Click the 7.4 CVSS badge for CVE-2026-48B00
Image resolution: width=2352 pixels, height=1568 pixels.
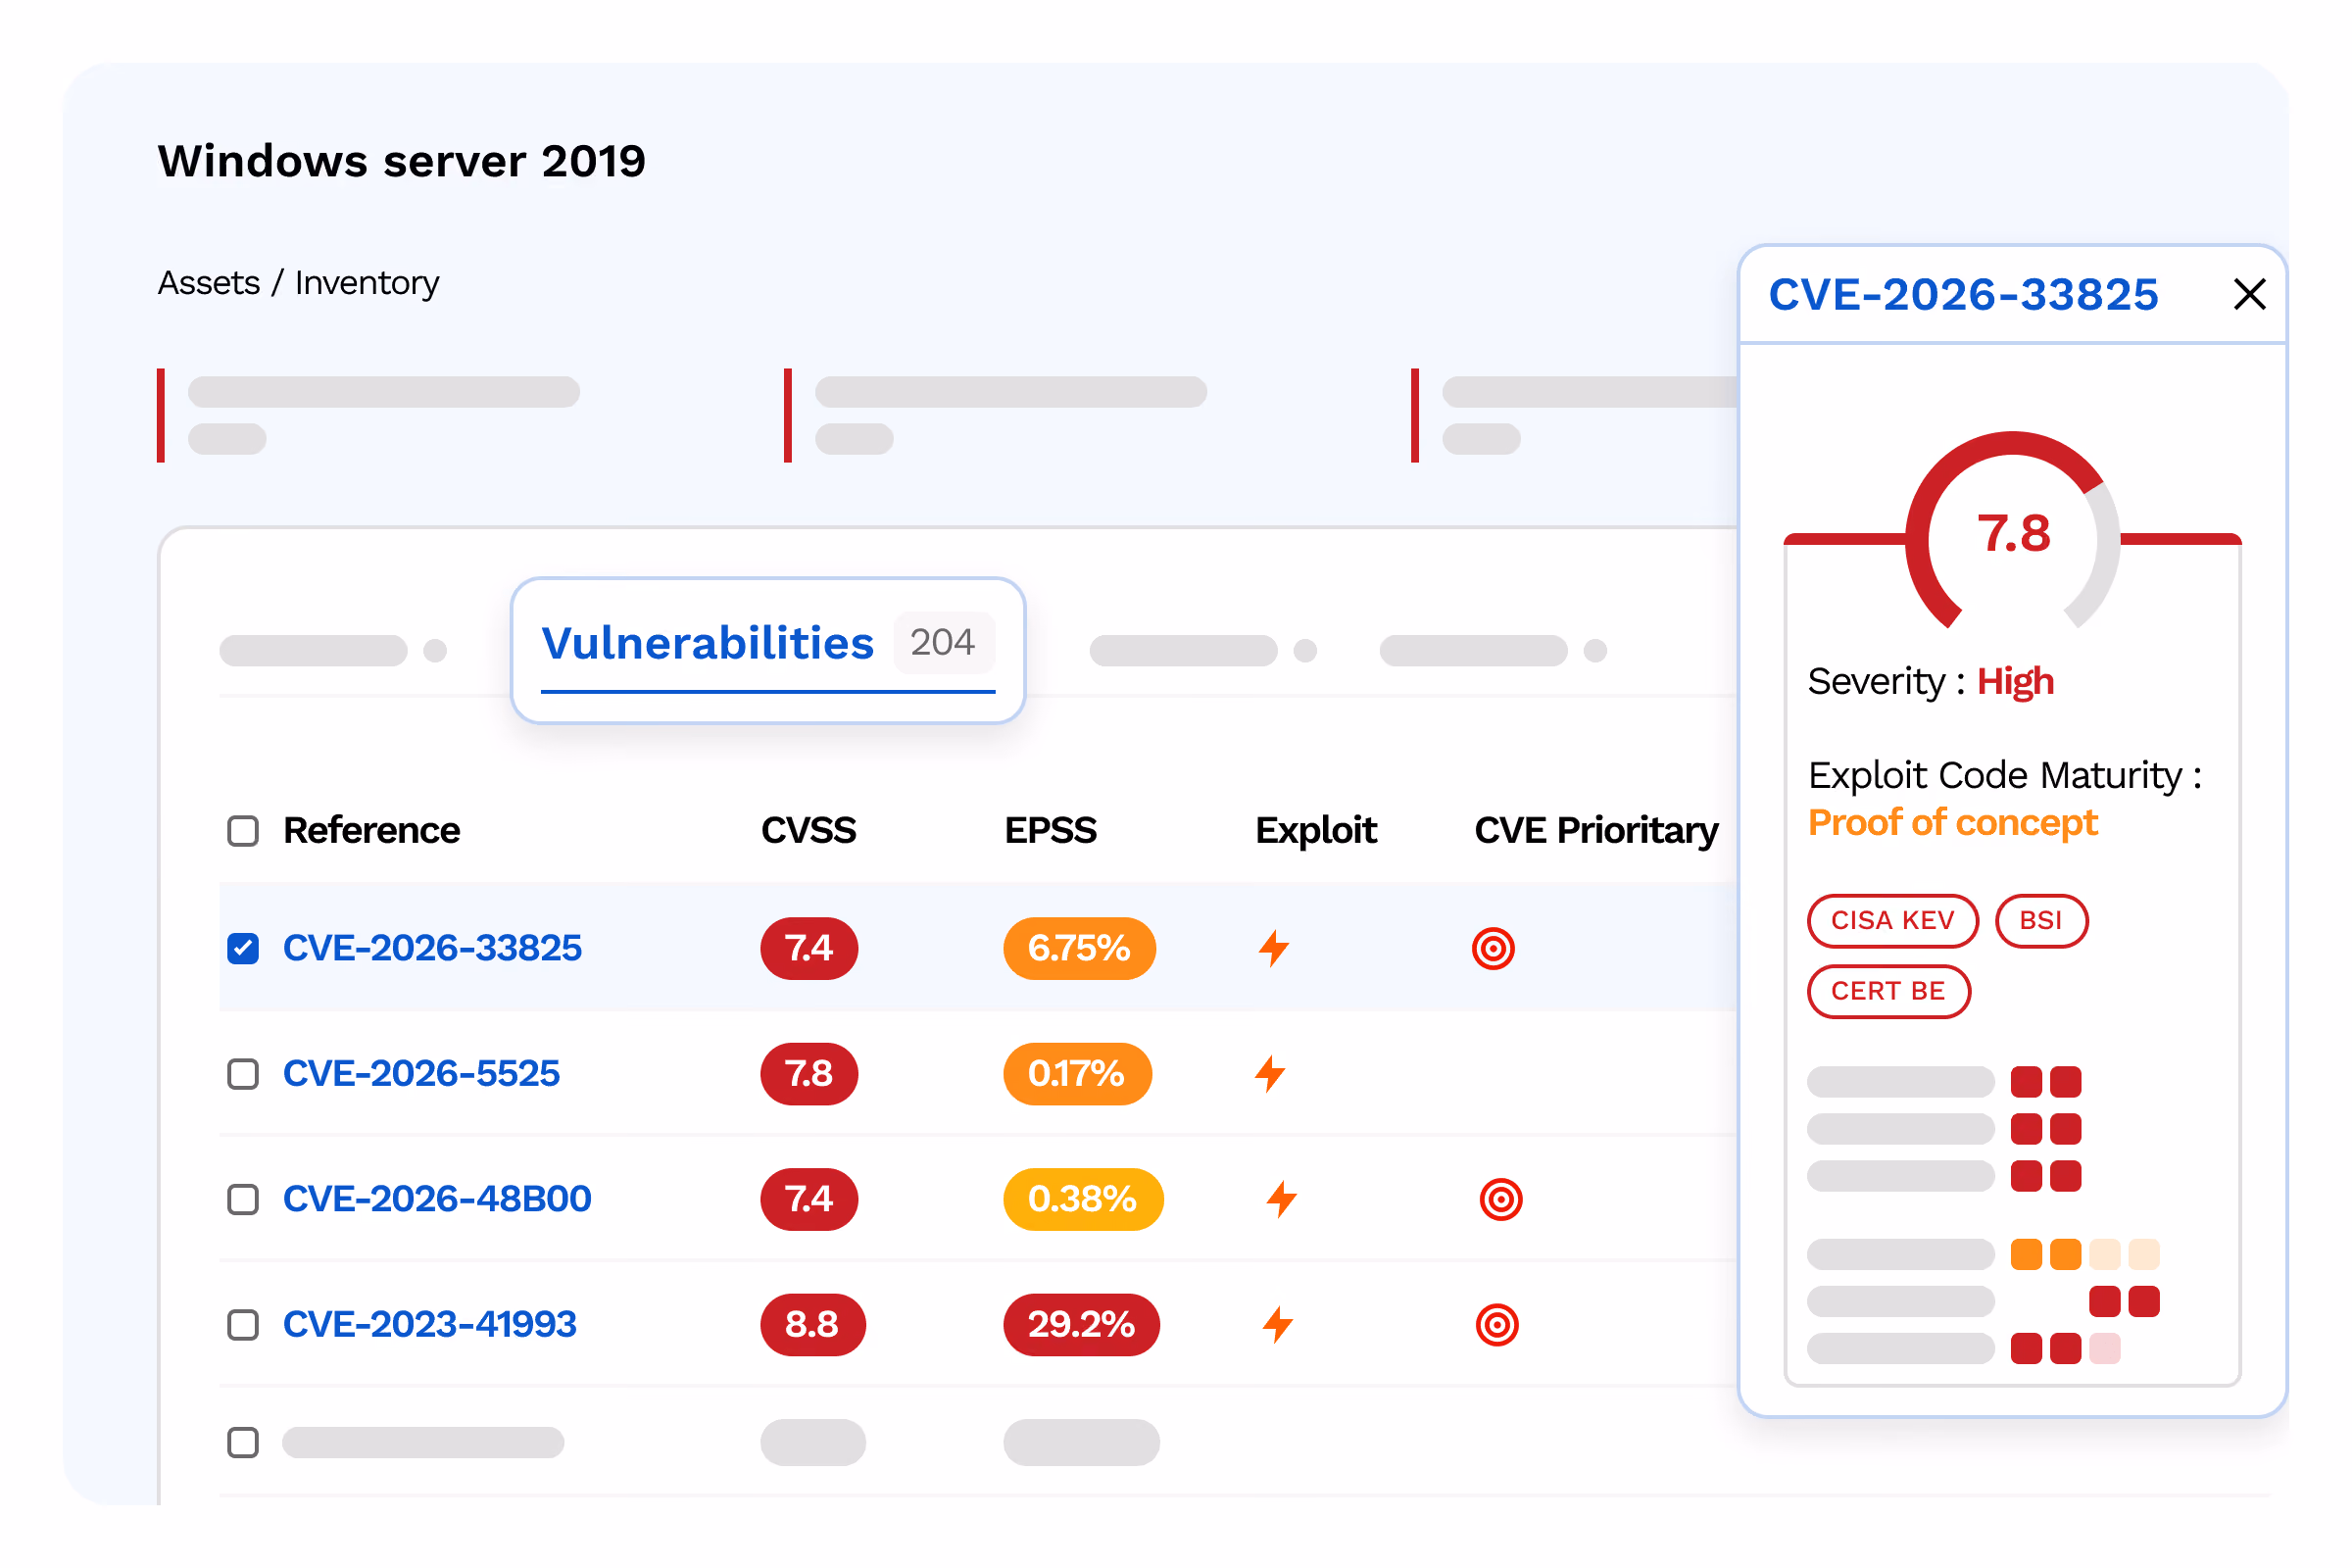point(809,1199)
